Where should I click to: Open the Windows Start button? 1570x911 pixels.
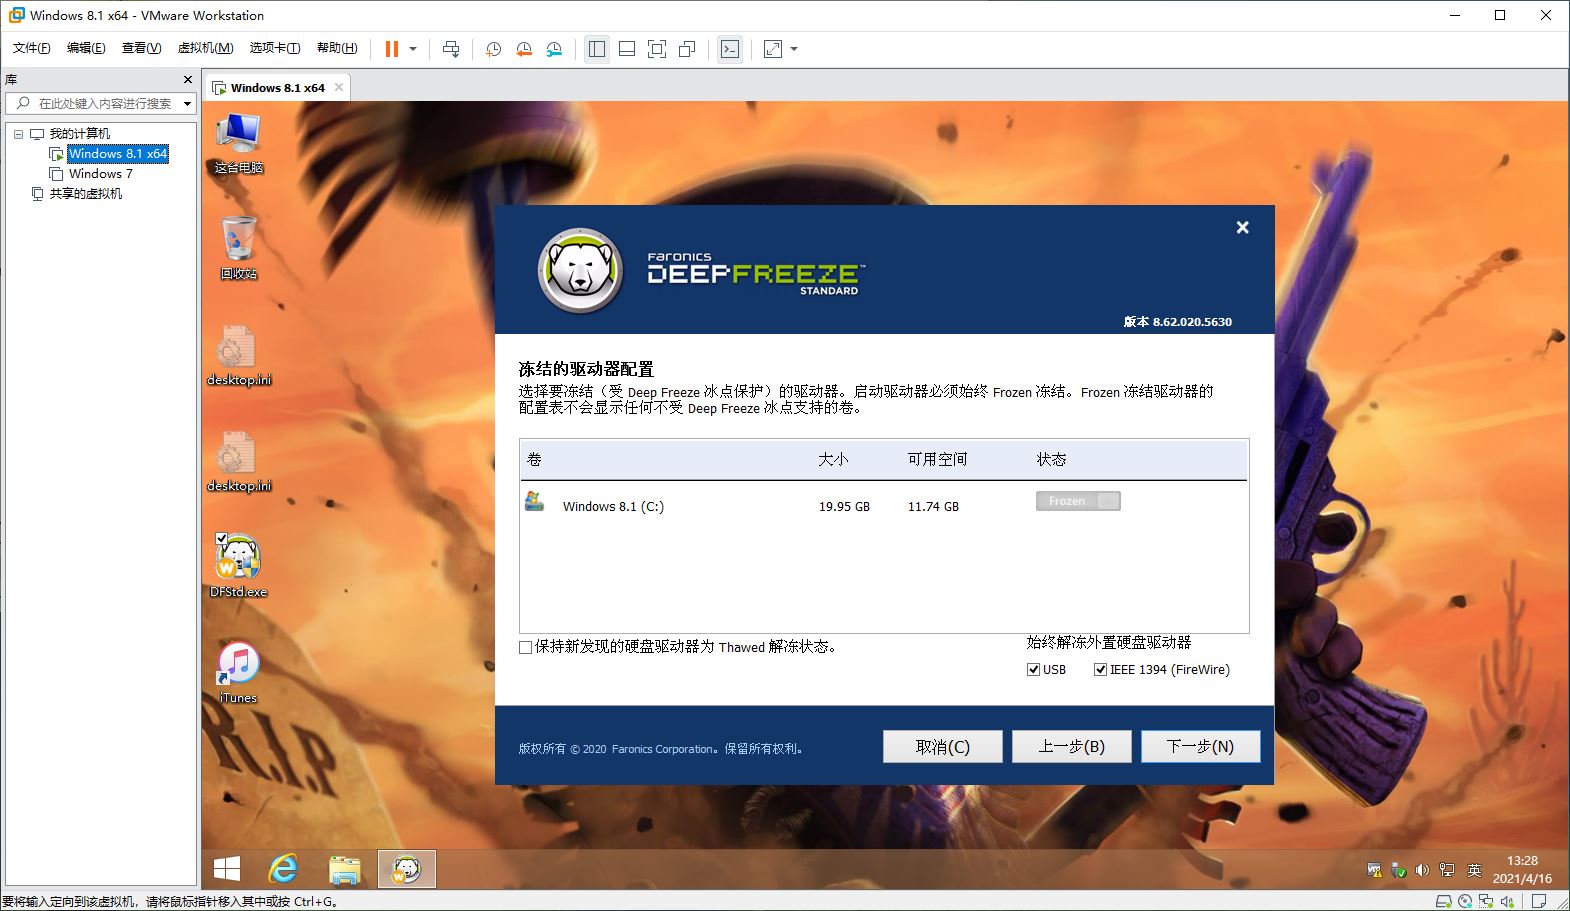(x=227, y=869)
